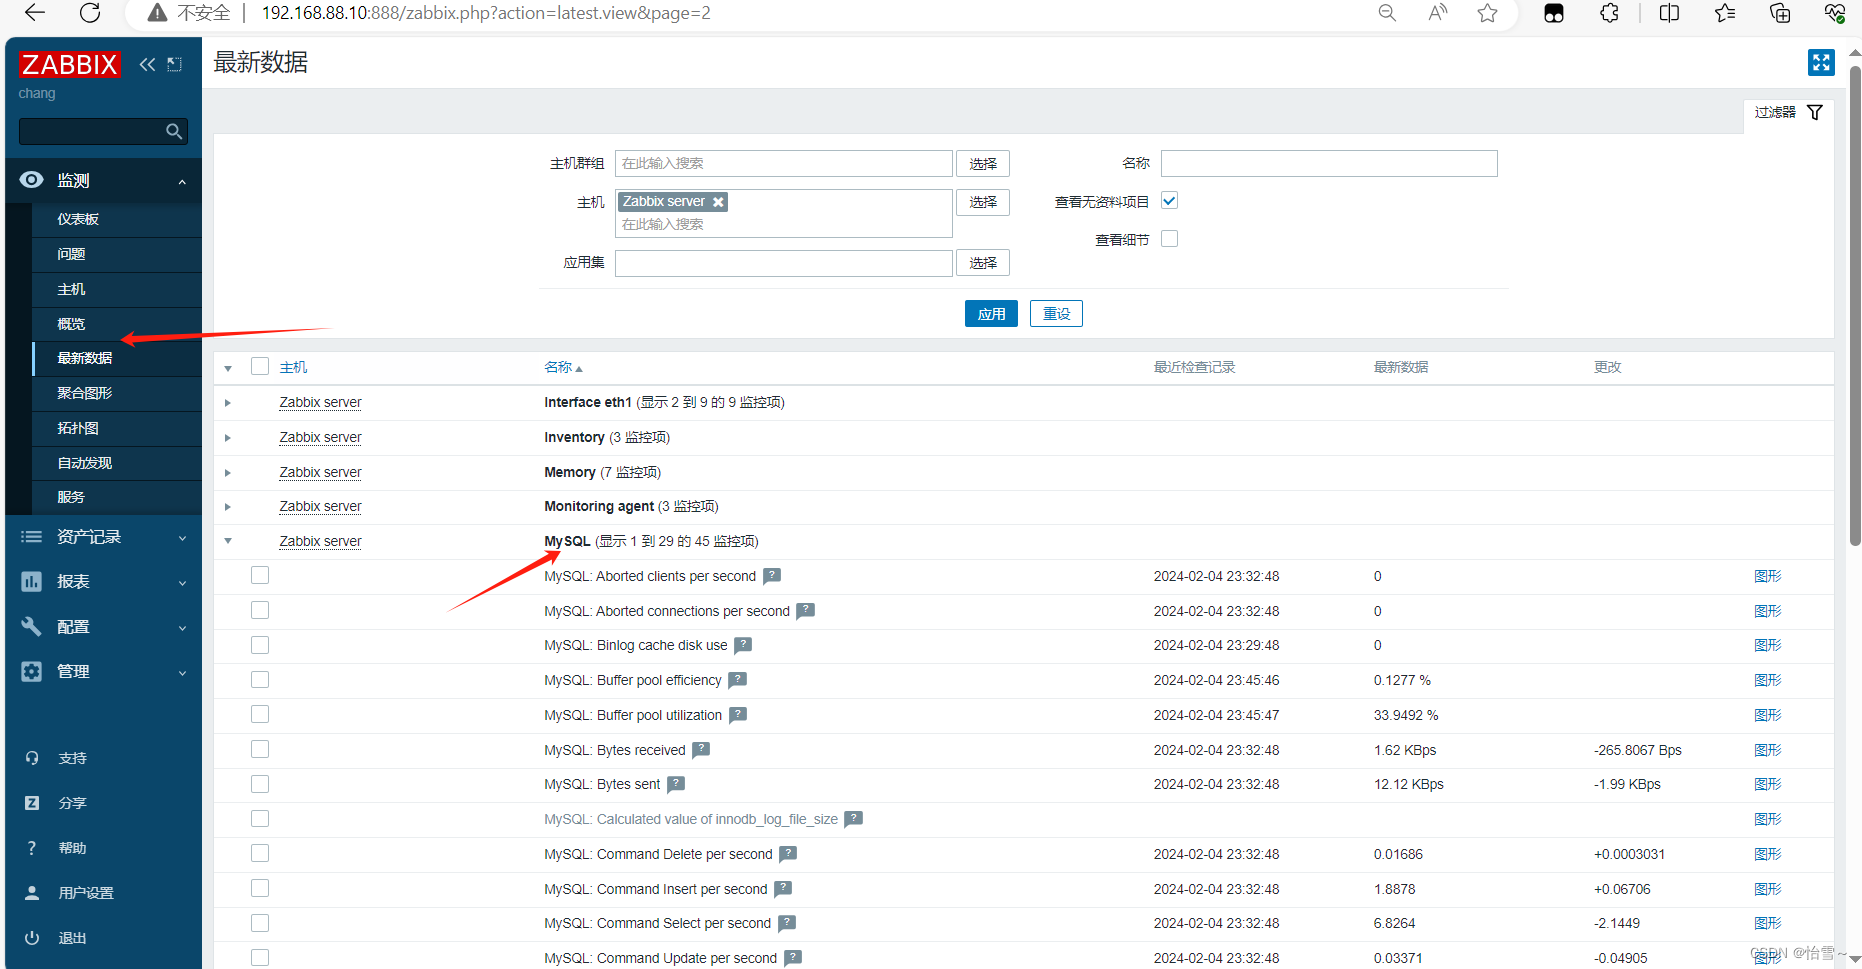Click help icon for Binlog cache disk use
1862x969 pixels.
pos(743,645)
